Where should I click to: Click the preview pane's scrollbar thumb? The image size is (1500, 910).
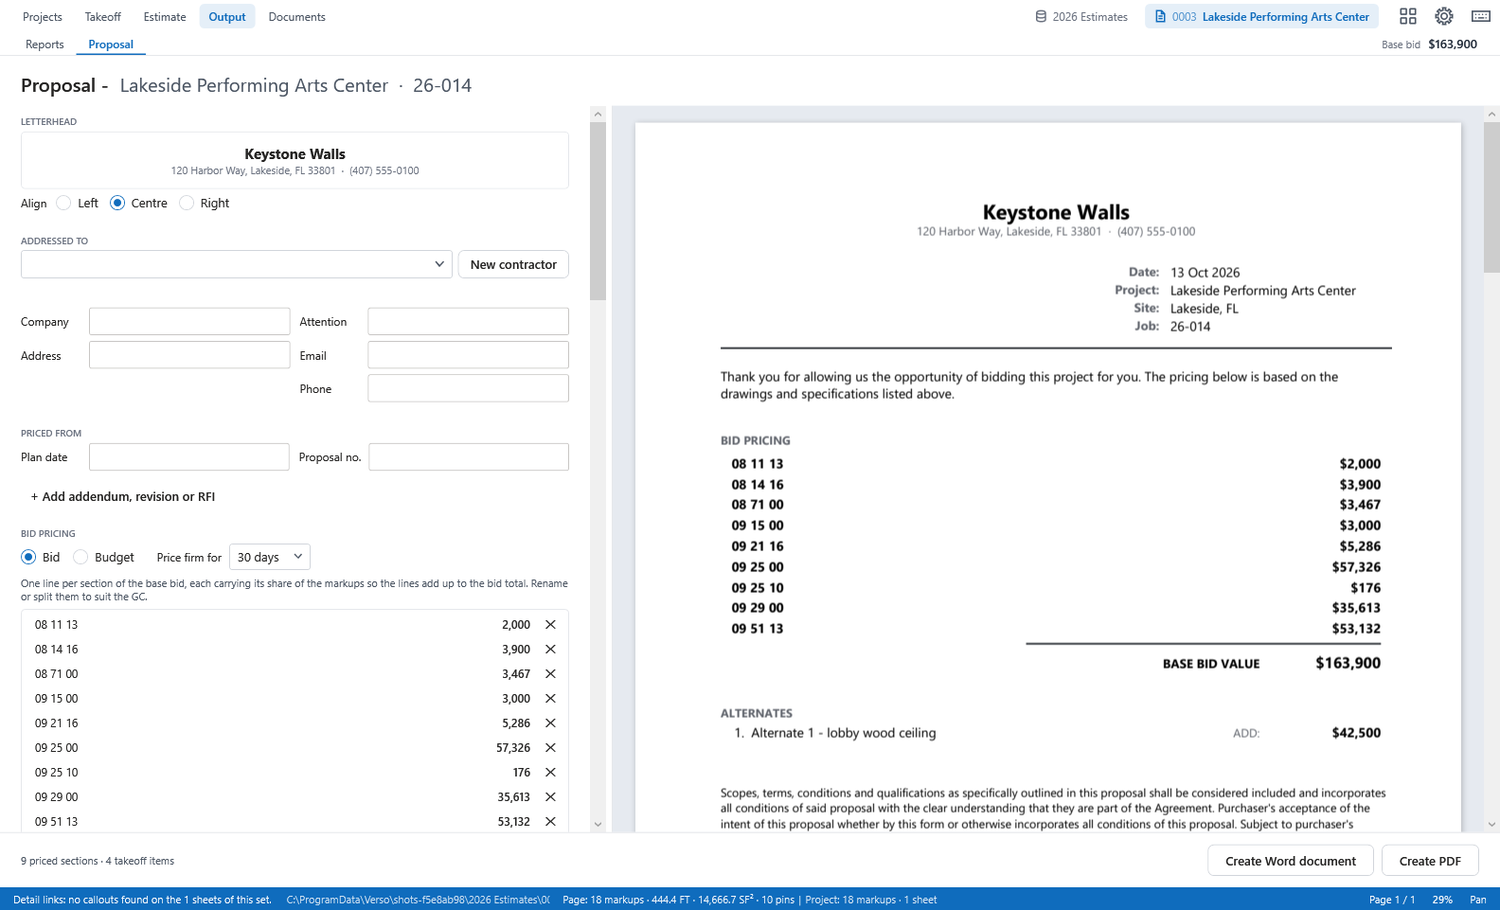(x=1492, y=197)
